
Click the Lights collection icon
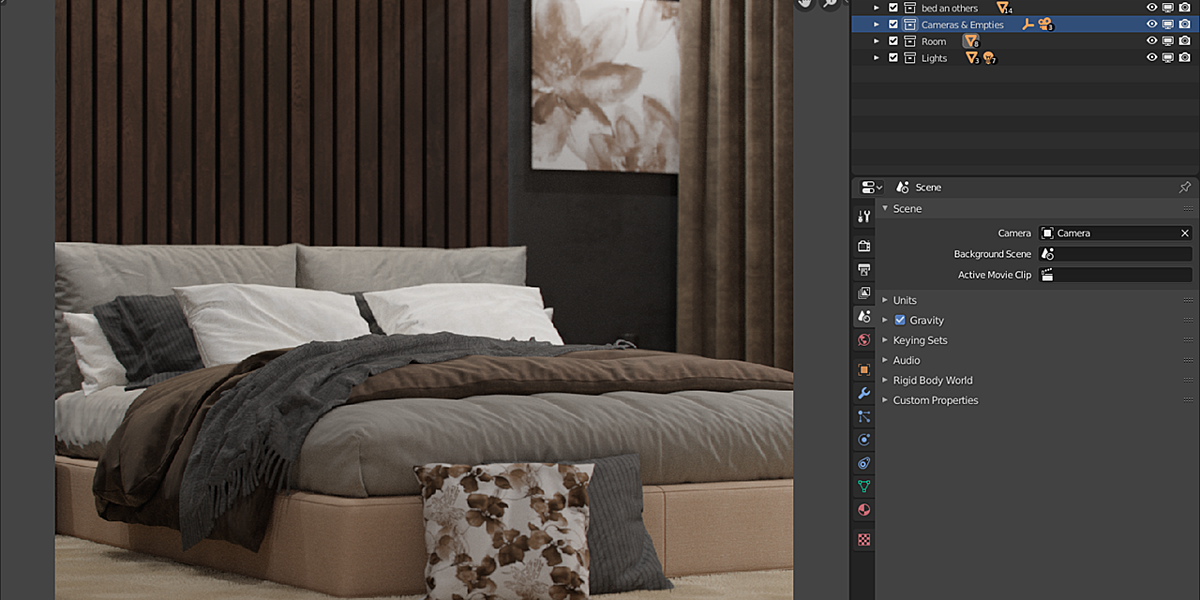pyautogui.click(x=910, y=58)
